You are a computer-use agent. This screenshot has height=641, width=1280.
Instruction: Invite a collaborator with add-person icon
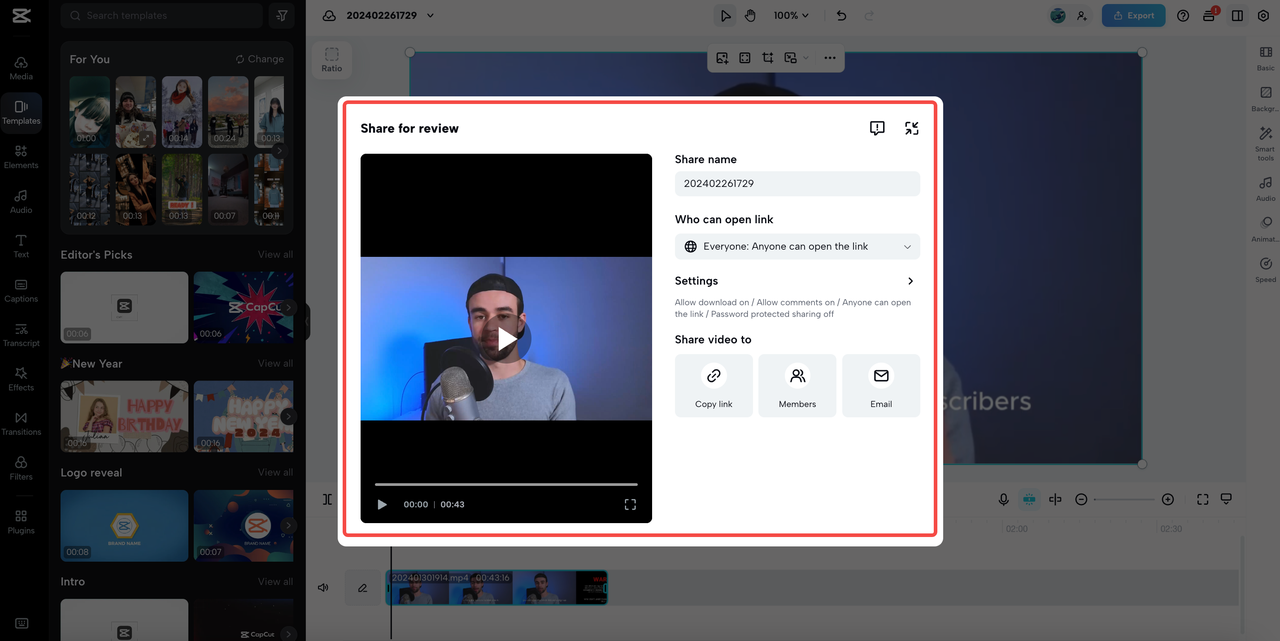pyautogui.click(x=1082, y=15)
